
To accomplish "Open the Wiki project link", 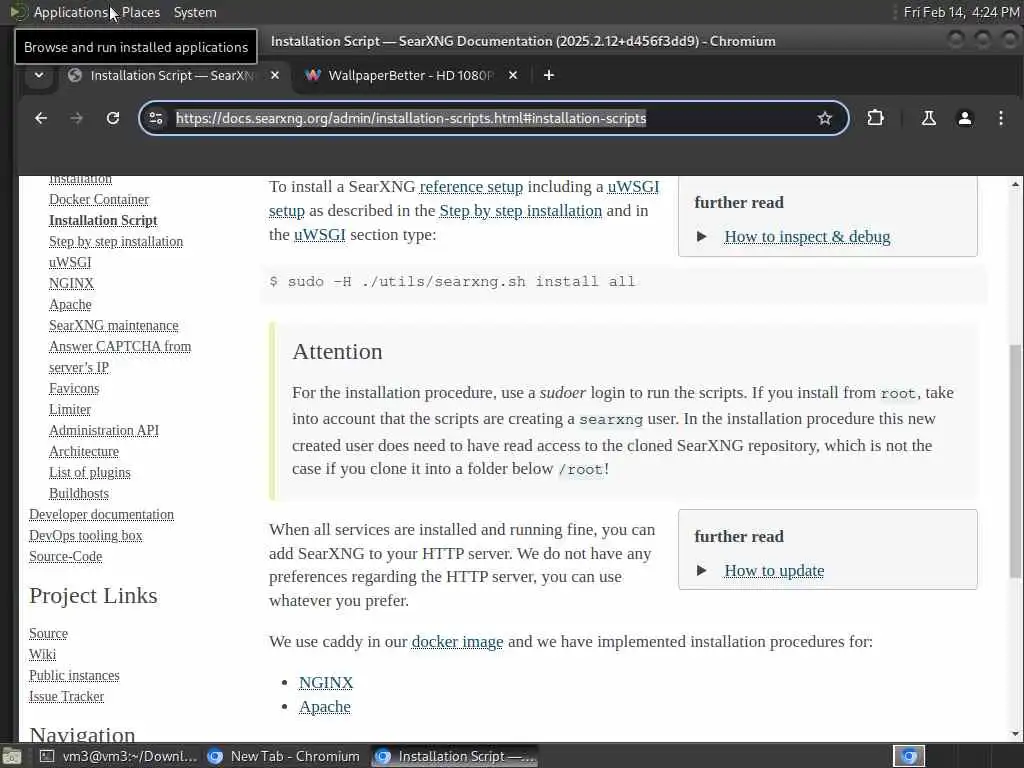I will tap(42, 654).
